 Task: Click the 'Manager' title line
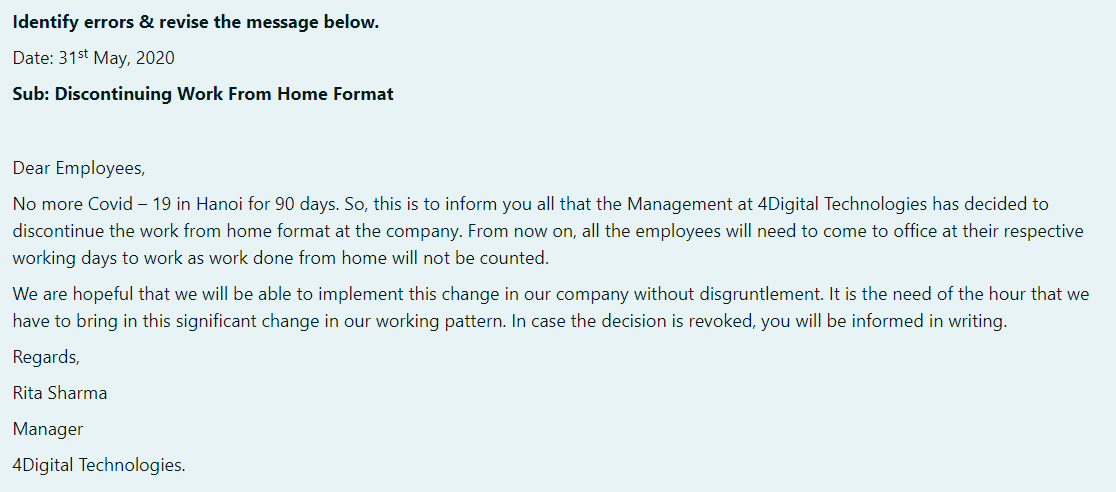click(48, 429)
